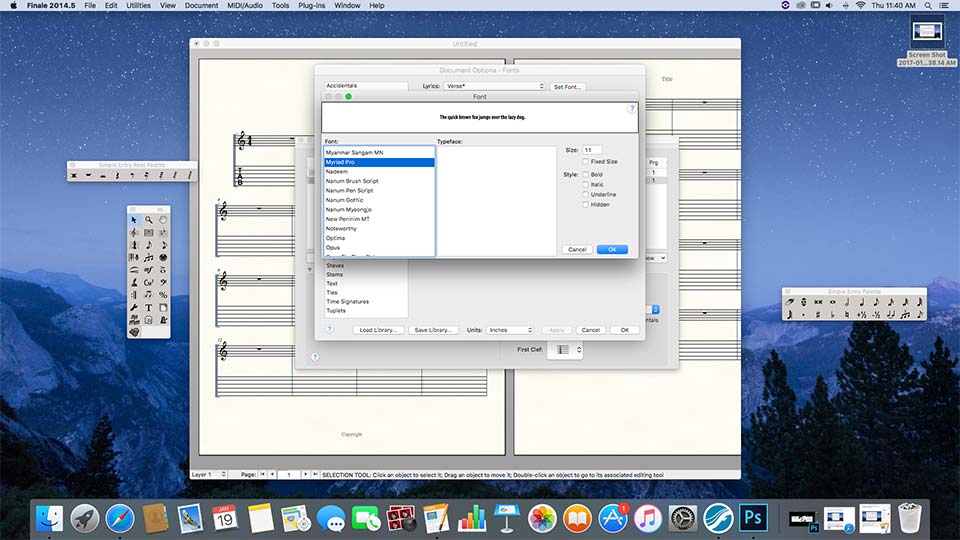960x540 pixels.
Task: Choose the Text tool (T icon)
Action: click(148, 308)
